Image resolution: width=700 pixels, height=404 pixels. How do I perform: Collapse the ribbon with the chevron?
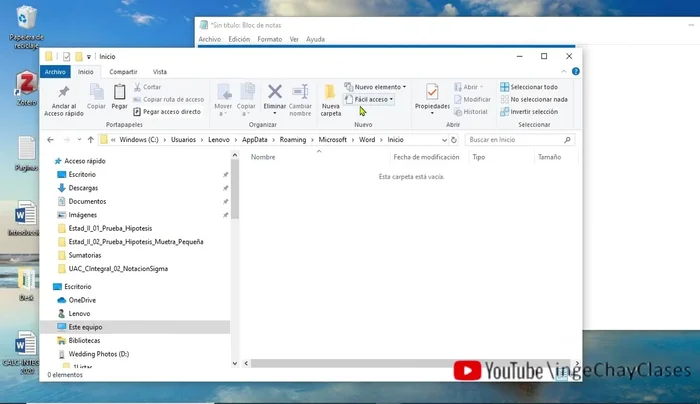pyautogui.click(x=563, y=71)
